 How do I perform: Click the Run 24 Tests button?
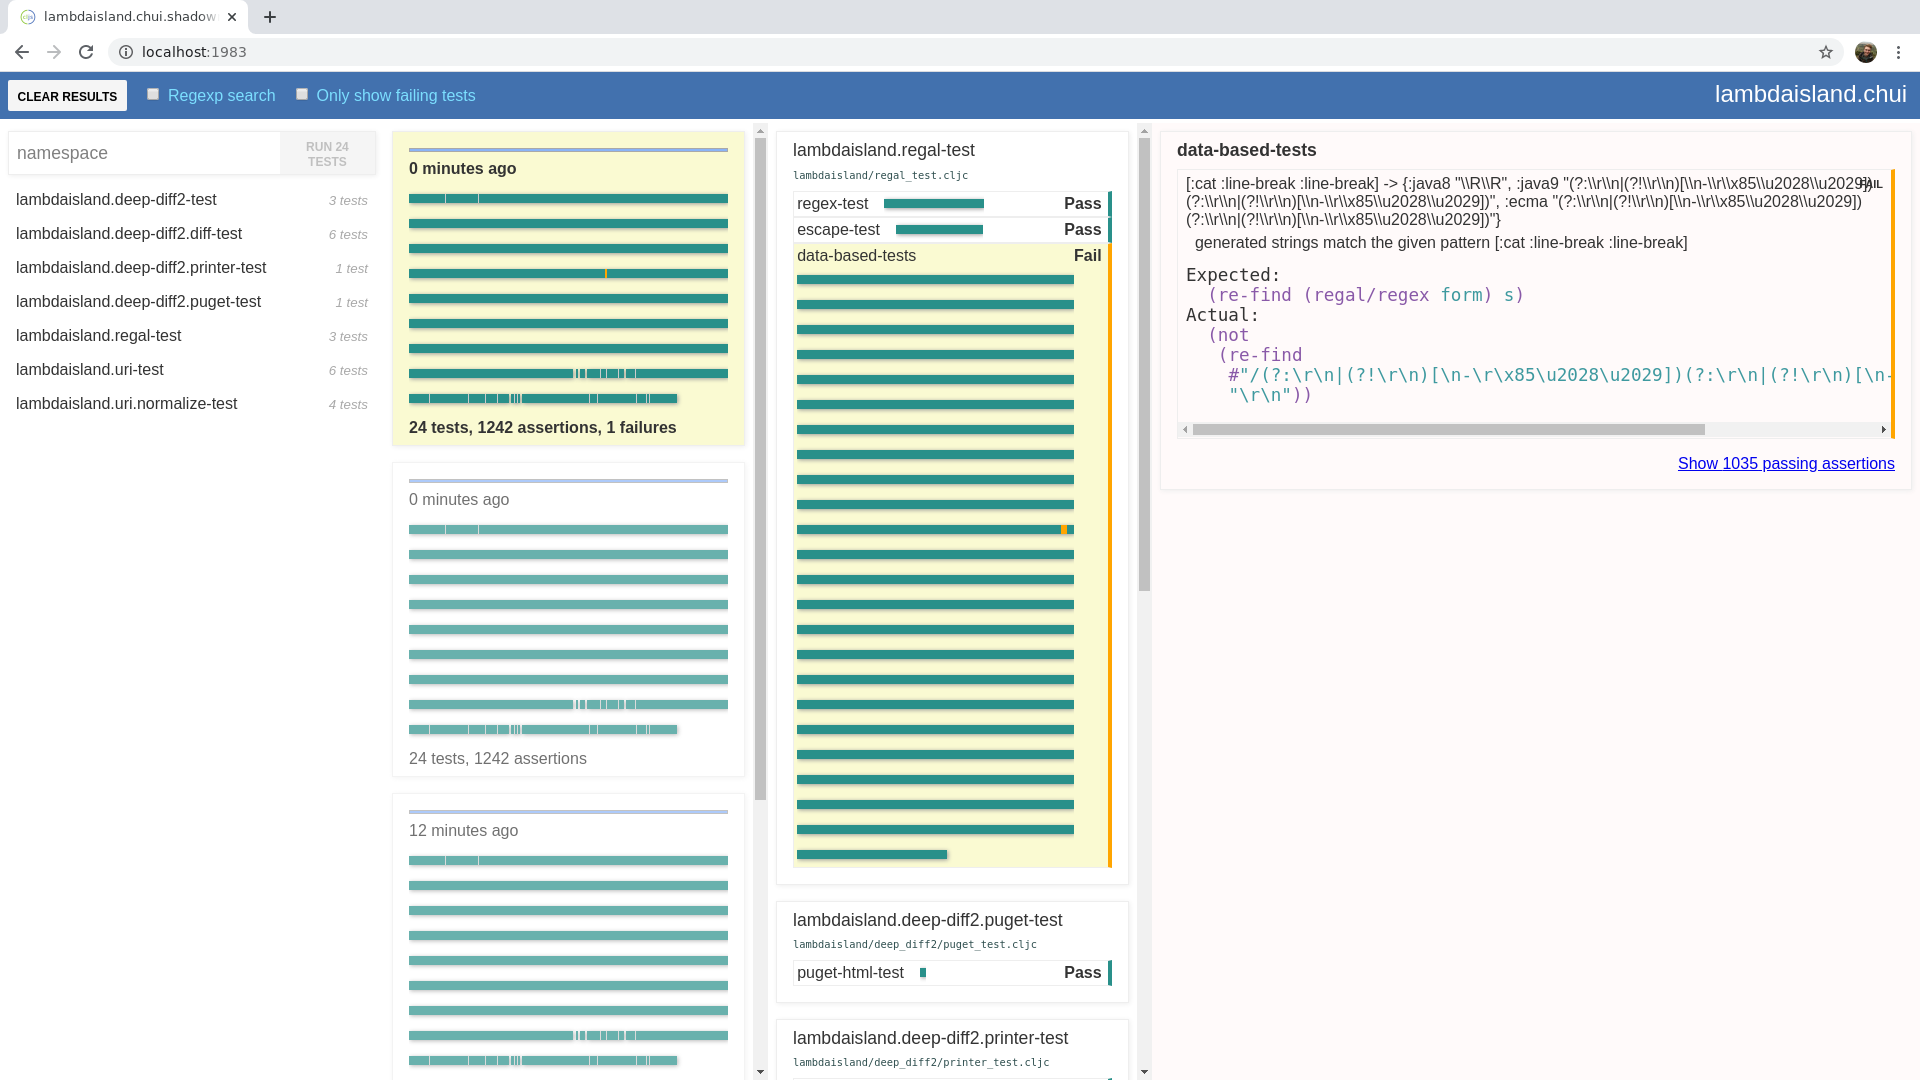pos(327,154)
